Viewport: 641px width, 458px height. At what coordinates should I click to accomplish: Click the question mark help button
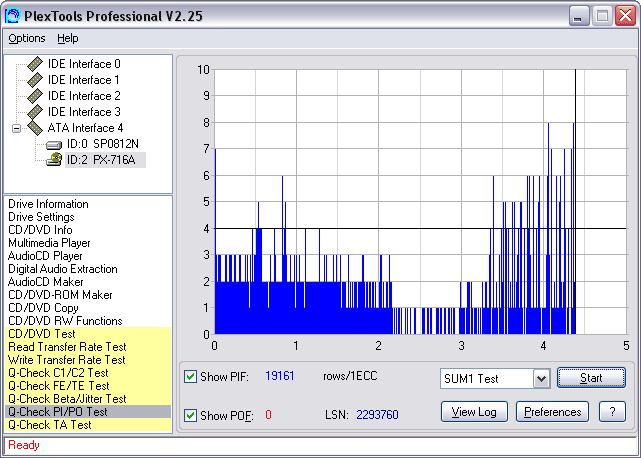612,412
